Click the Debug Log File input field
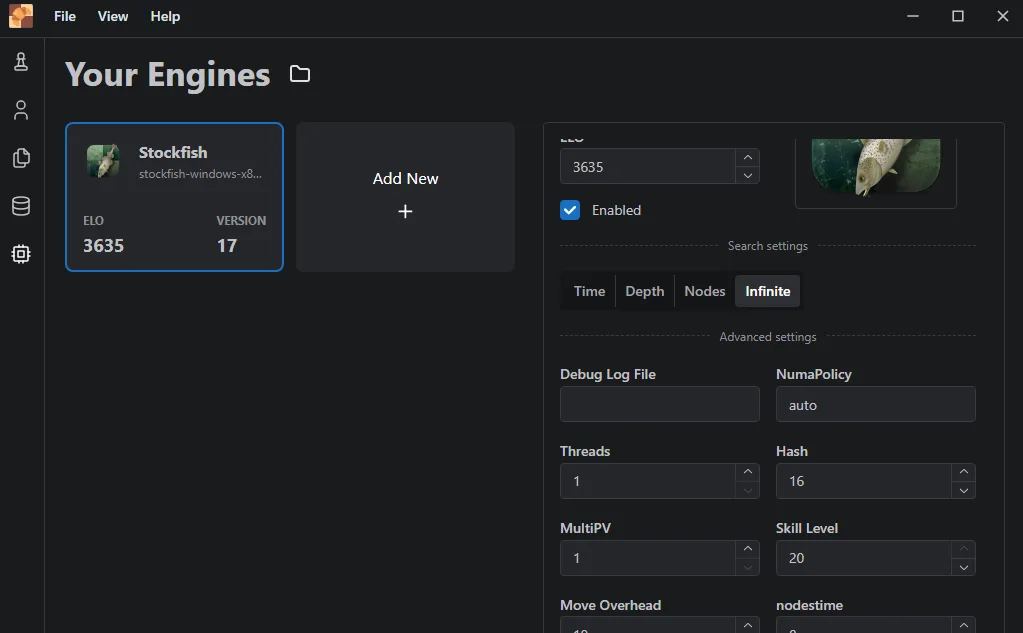This screenshot has height=633, width=1023. point(660,404)
